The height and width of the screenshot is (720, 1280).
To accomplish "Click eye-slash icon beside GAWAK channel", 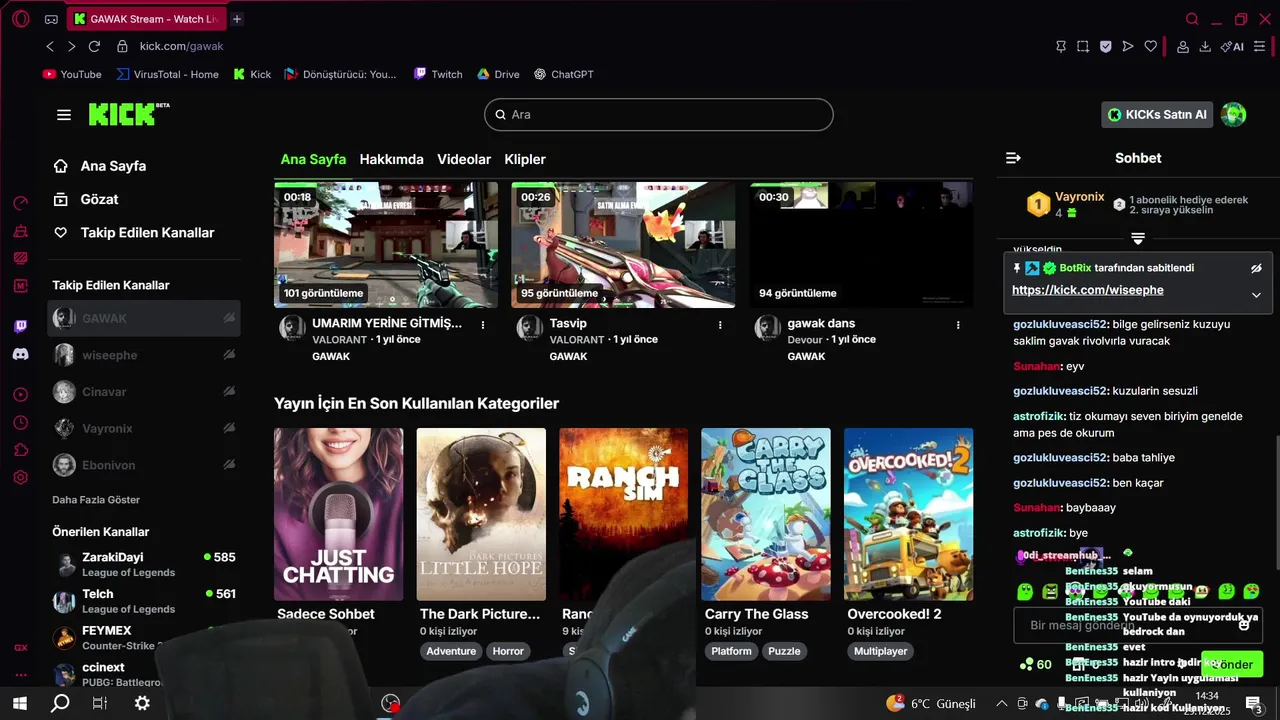I will (x=229, y=318).
